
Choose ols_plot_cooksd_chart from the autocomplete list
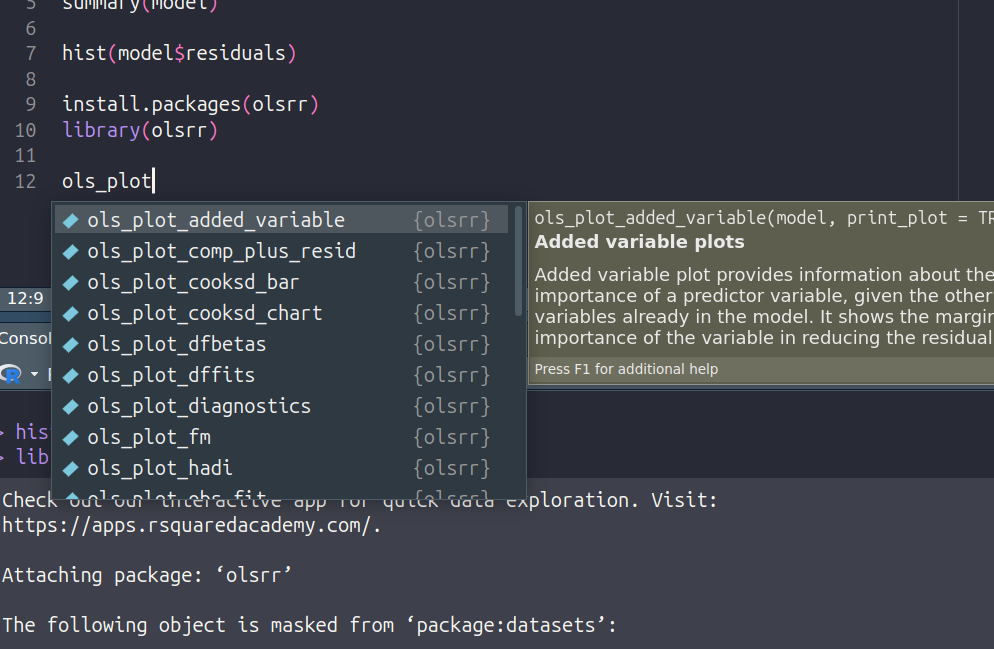204,313
